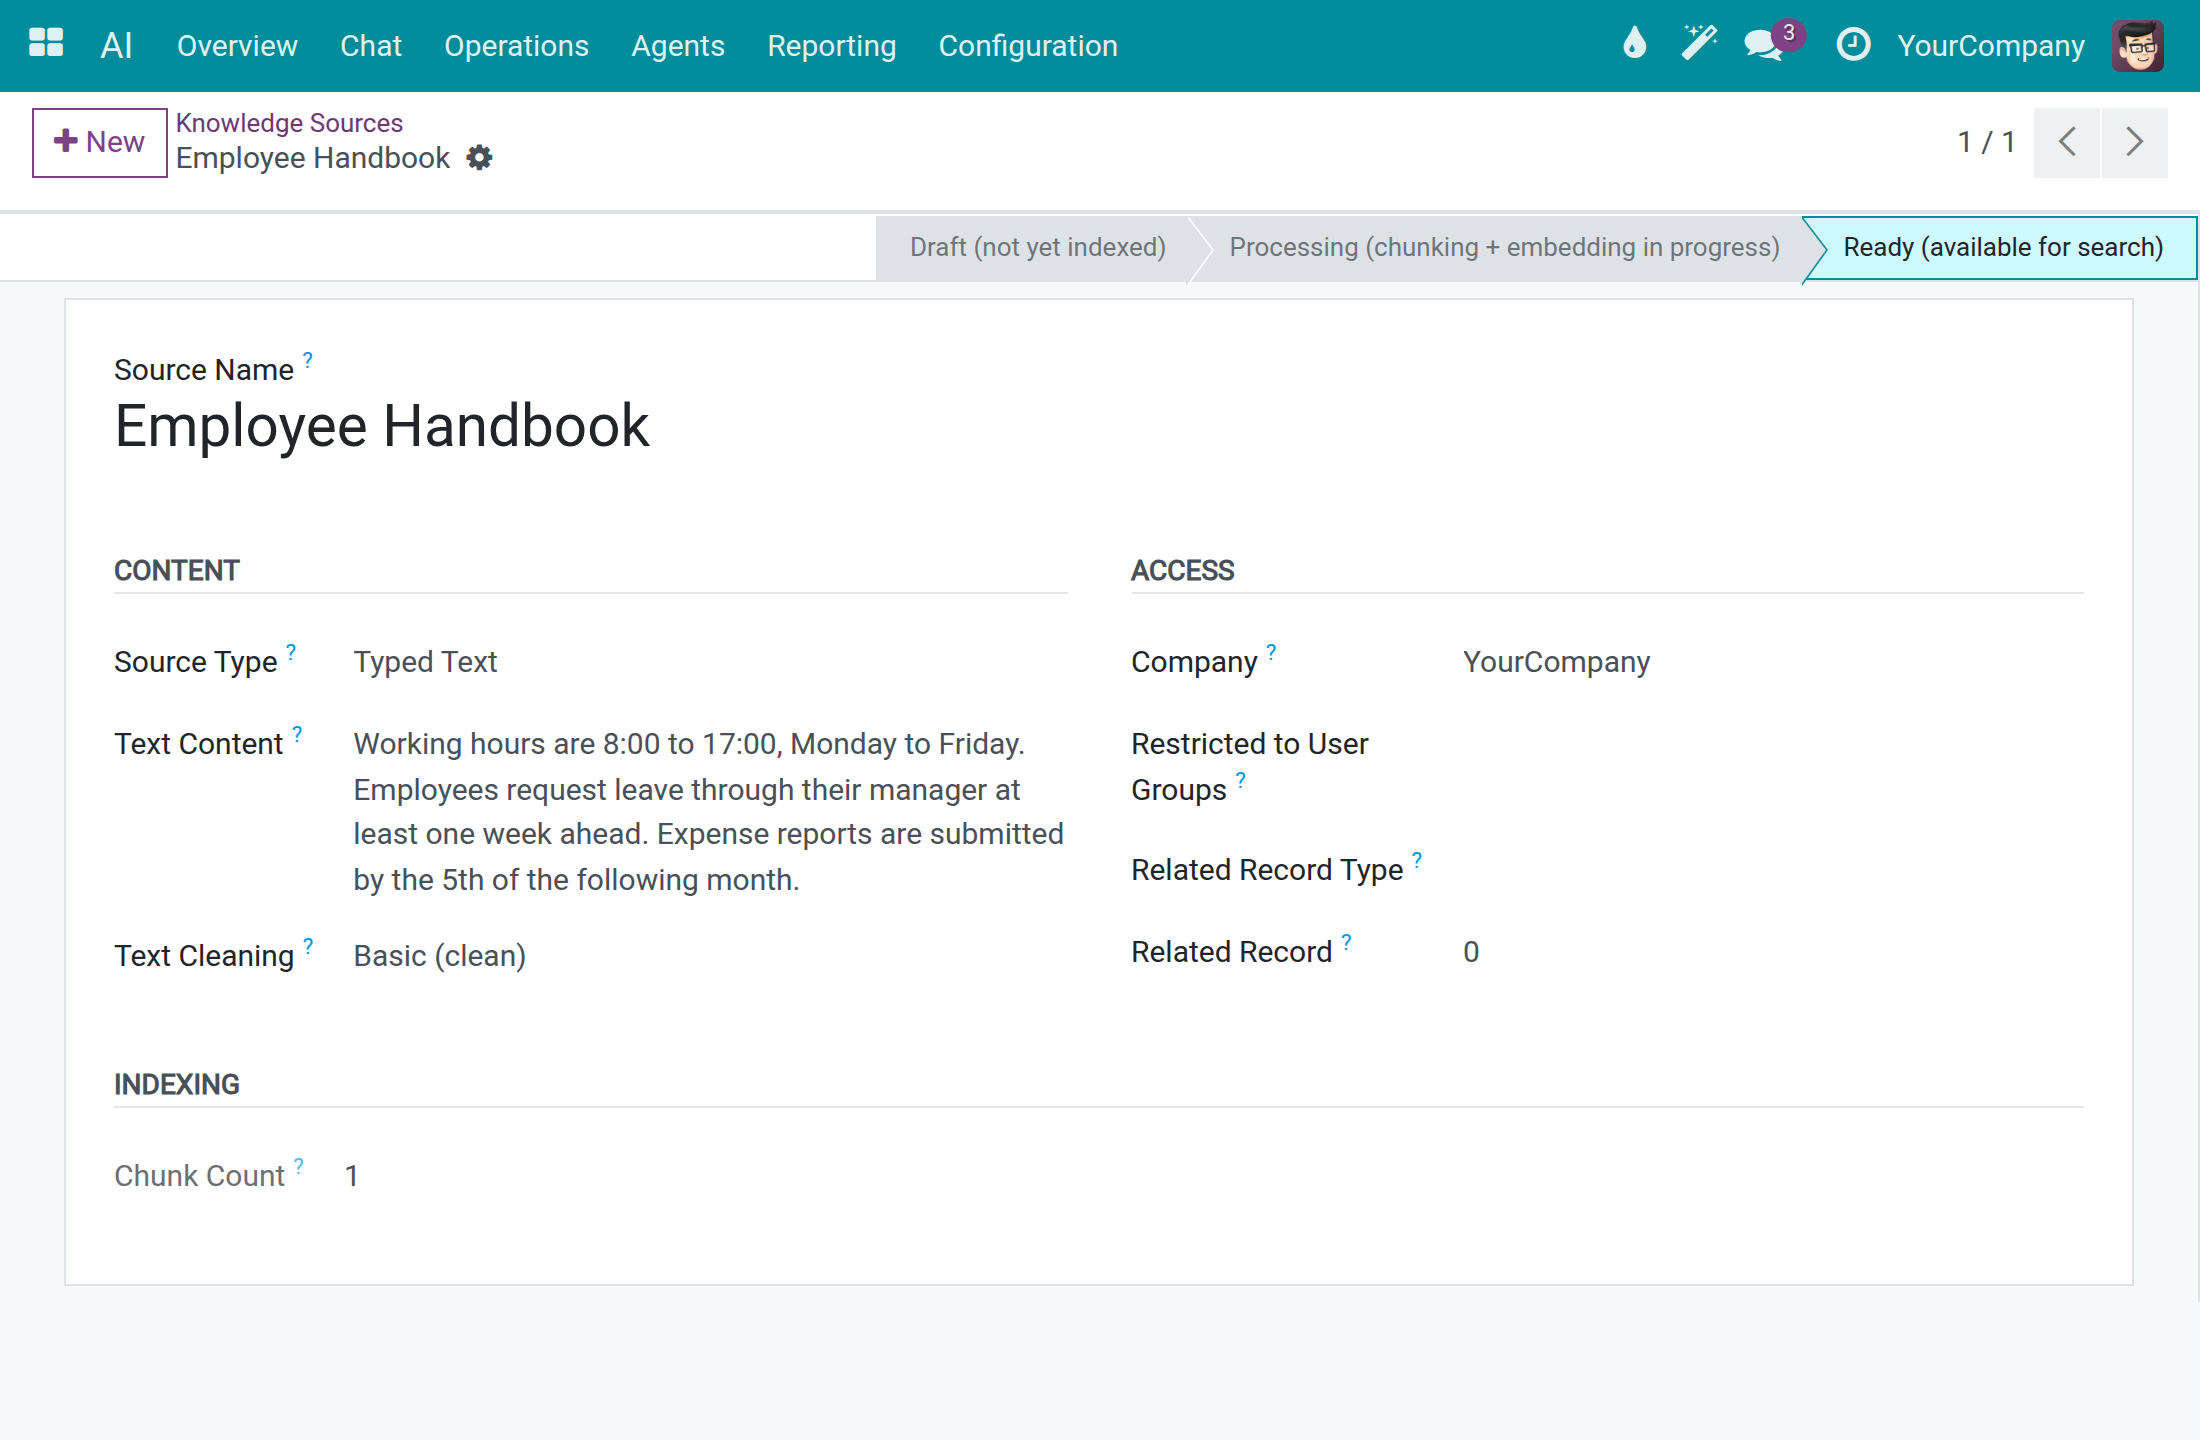Open the Overview menu
The image size is (2200, 1440).
237,46
